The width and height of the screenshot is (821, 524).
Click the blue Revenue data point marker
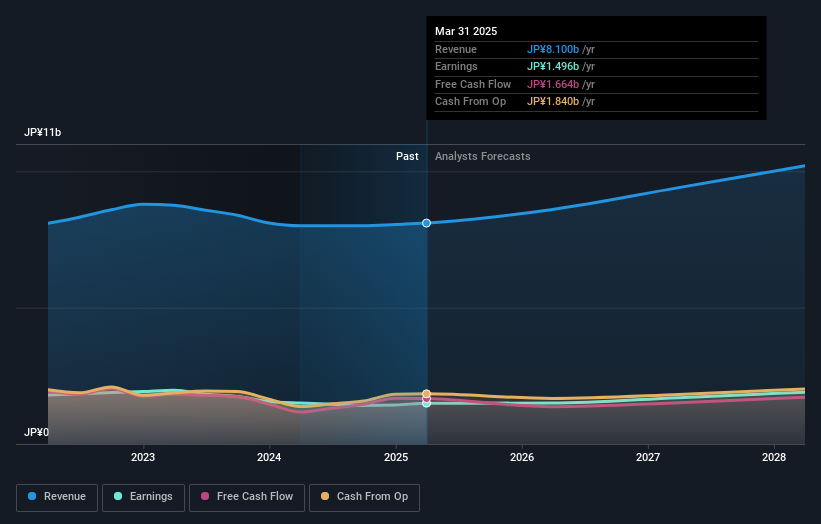(426, 223)
